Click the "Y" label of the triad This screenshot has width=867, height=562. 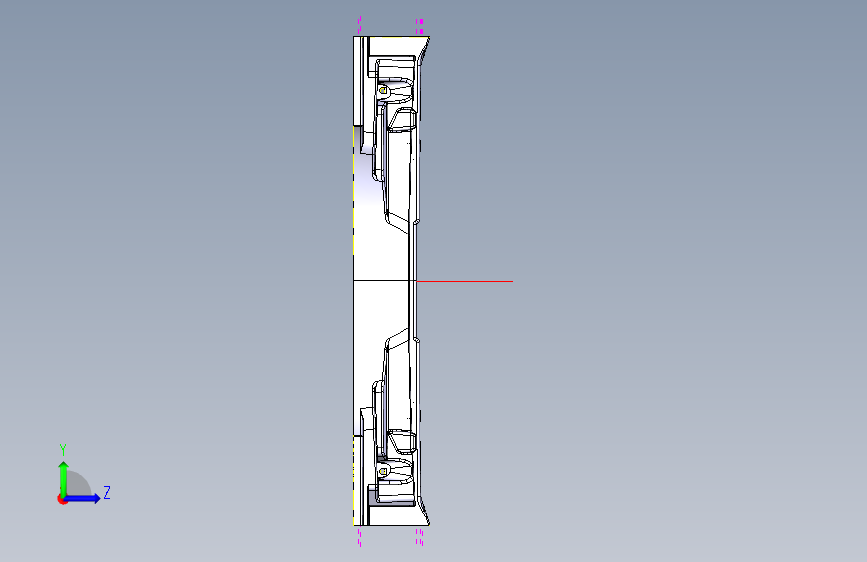[x=63, y=450]
